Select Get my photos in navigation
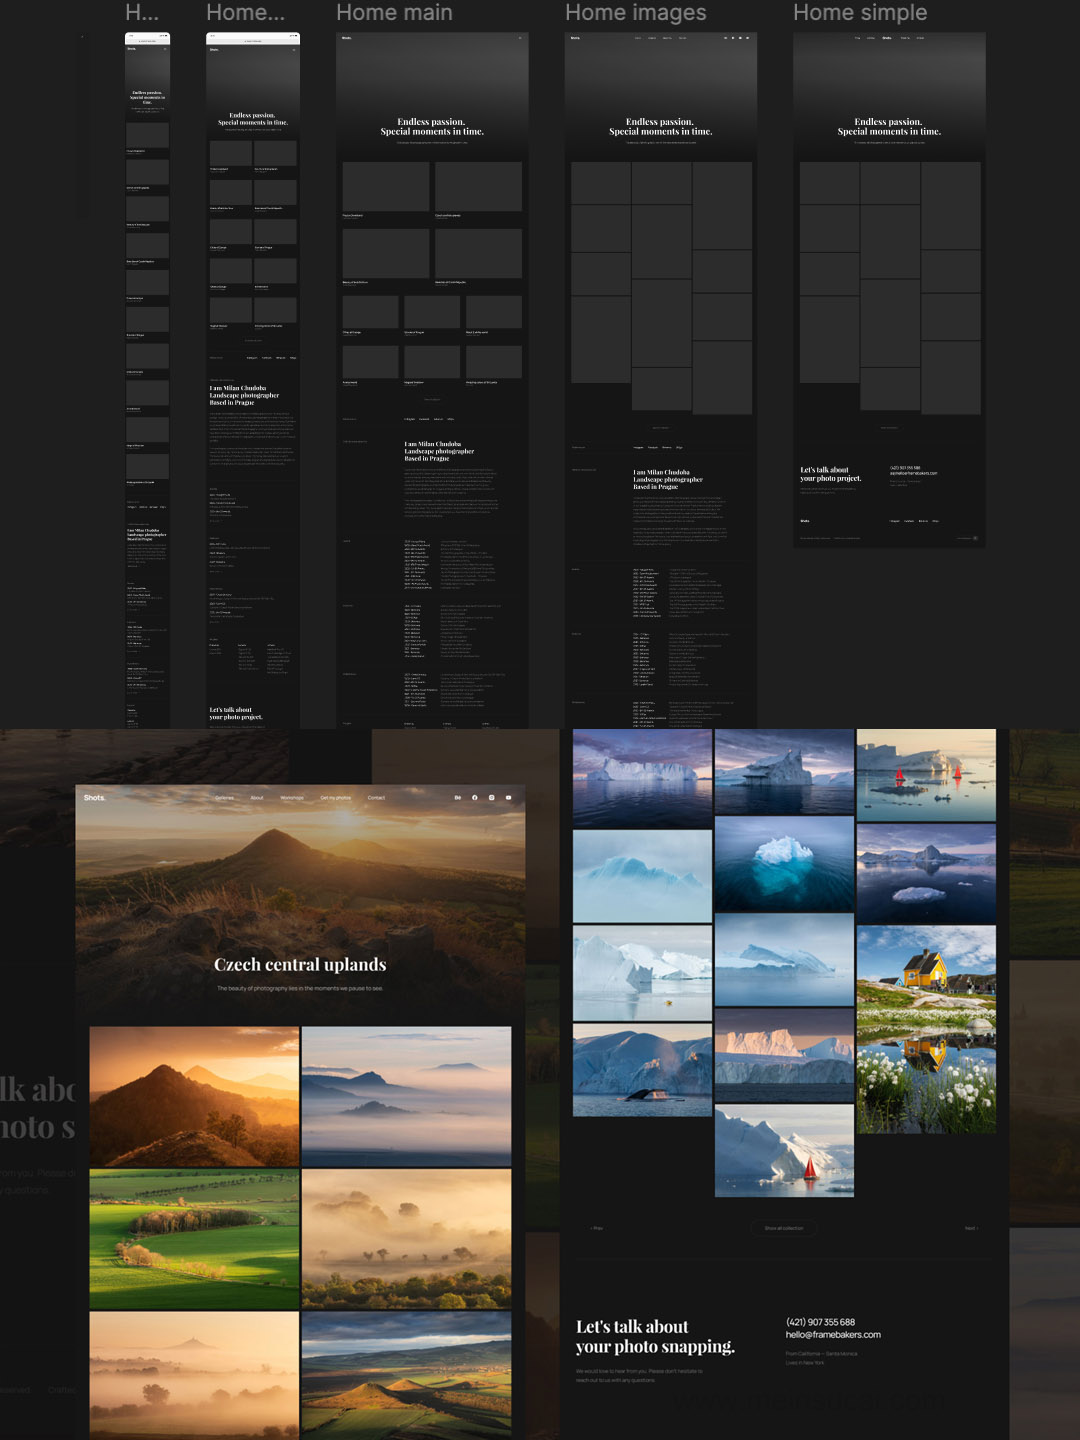 [x=336, y=798]
